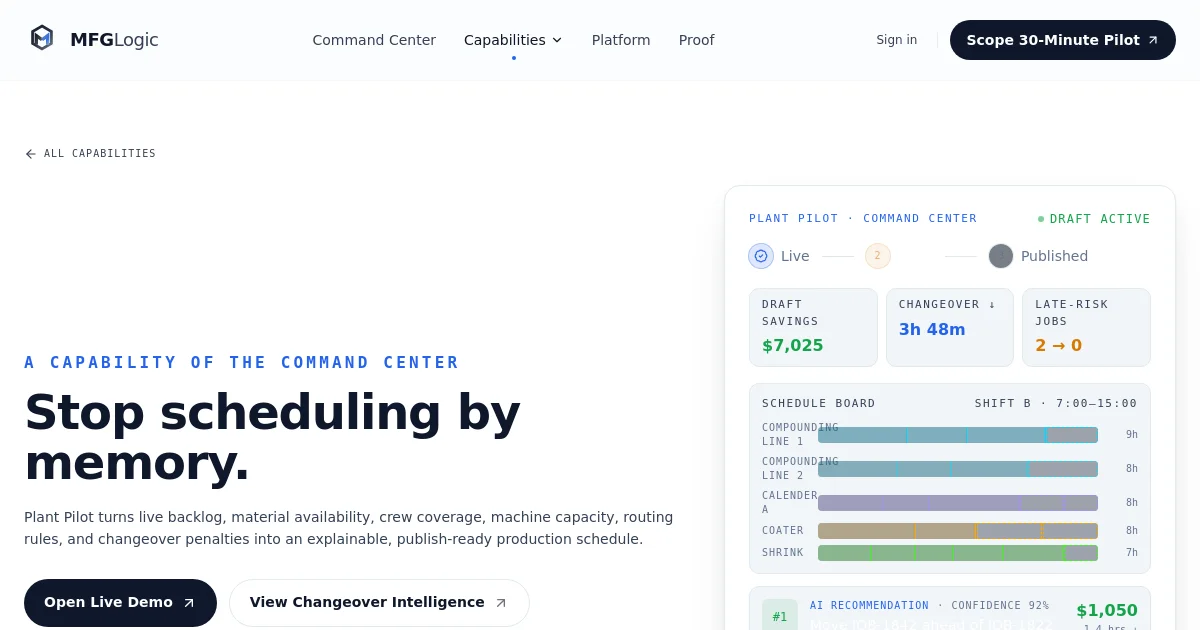
Task: Click the Shrink schedule bar
Action: point(958,553)
